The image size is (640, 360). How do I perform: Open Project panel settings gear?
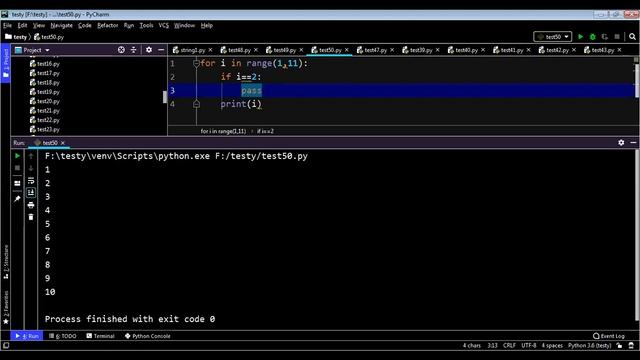point(149,50)
